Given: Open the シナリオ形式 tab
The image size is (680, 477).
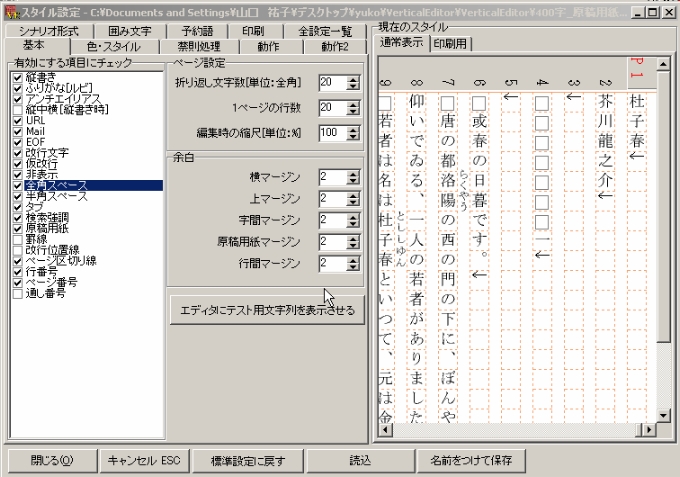Looking at the screenshot, I should click(x=48, y=31).
